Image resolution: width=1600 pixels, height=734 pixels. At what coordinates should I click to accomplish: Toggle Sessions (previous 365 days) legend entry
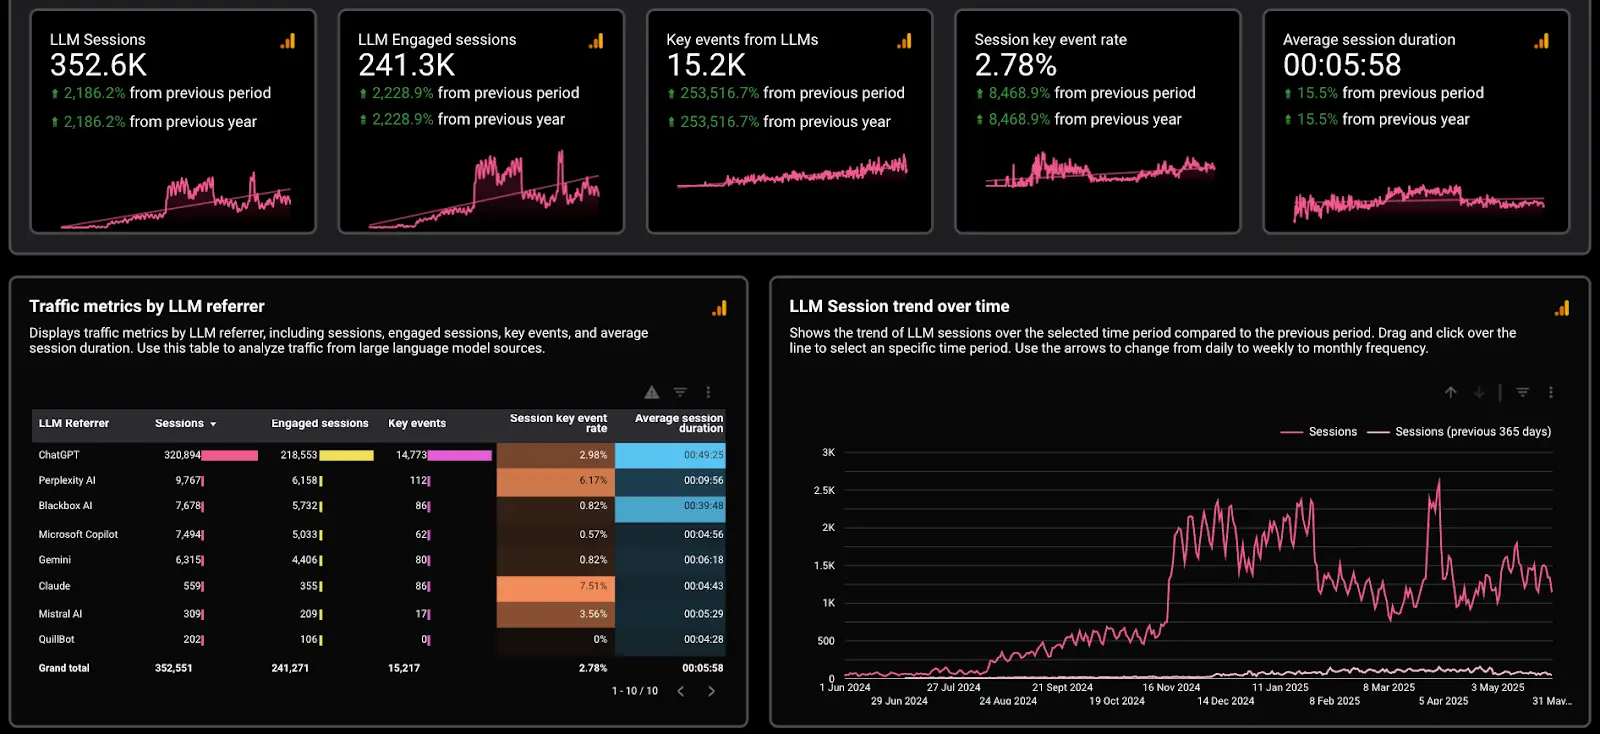click(1460, 432)
